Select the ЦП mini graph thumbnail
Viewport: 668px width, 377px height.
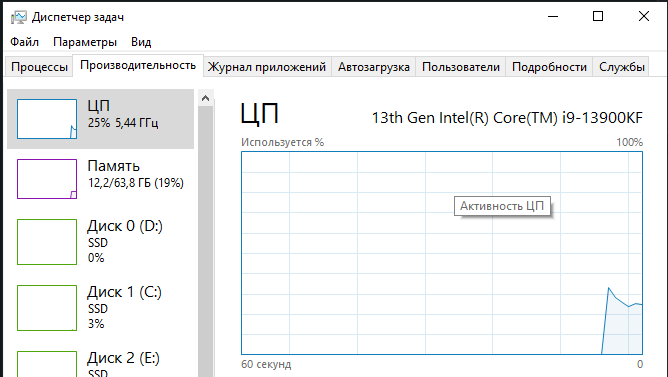coord(47,119)
